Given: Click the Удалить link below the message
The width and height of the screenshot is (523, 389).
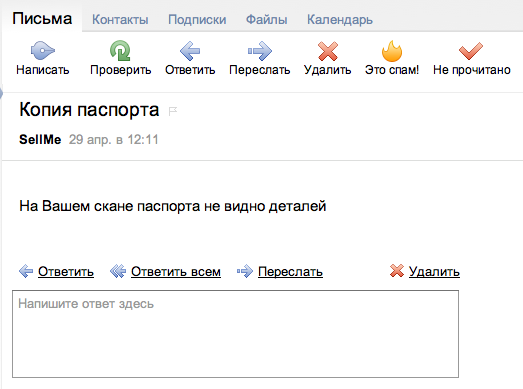Looking at the screenshot, I should click(434, 272).
